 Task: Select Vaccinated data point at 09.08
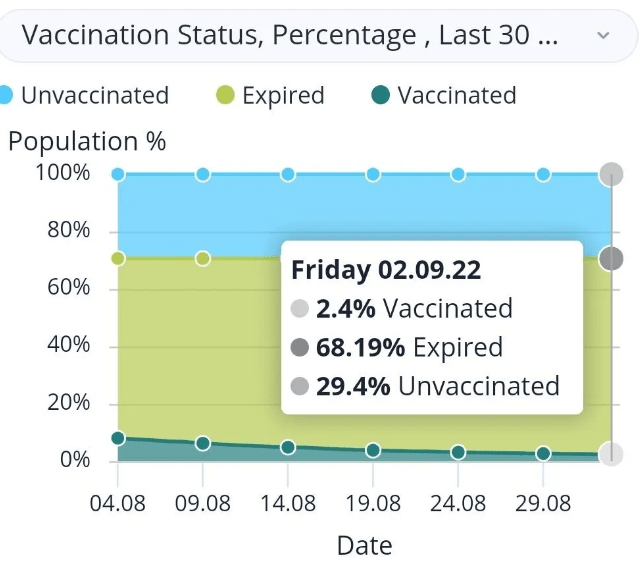point(203,443)
